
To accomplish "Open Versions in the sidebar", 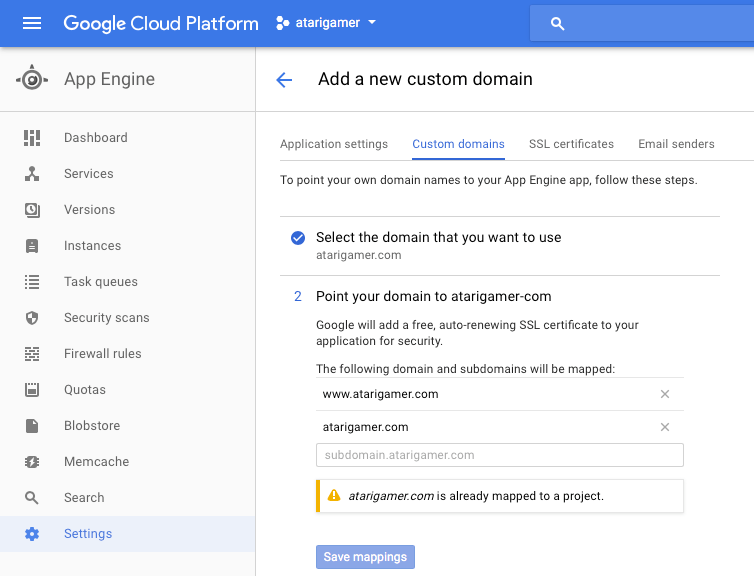I will click(127, 210).
